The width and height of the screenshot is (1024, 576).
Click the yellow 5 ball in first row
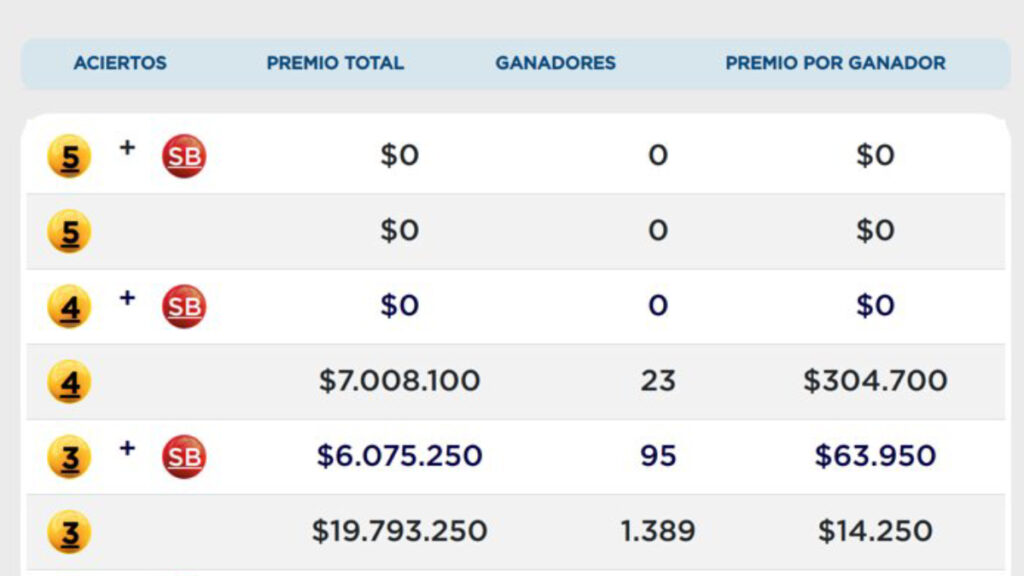(69, 156)
